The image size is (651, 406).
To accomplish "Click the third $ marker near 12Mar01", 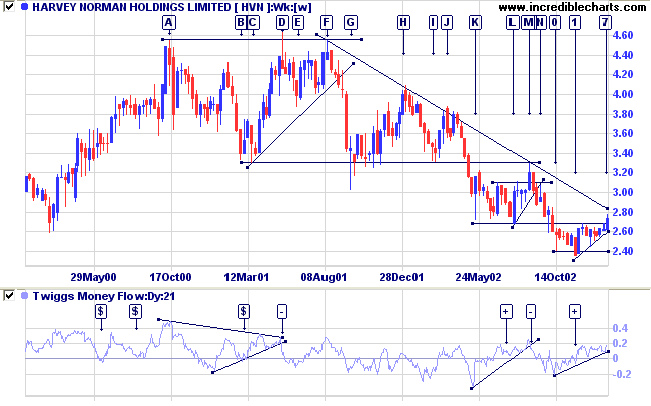I will coord(244,311).
